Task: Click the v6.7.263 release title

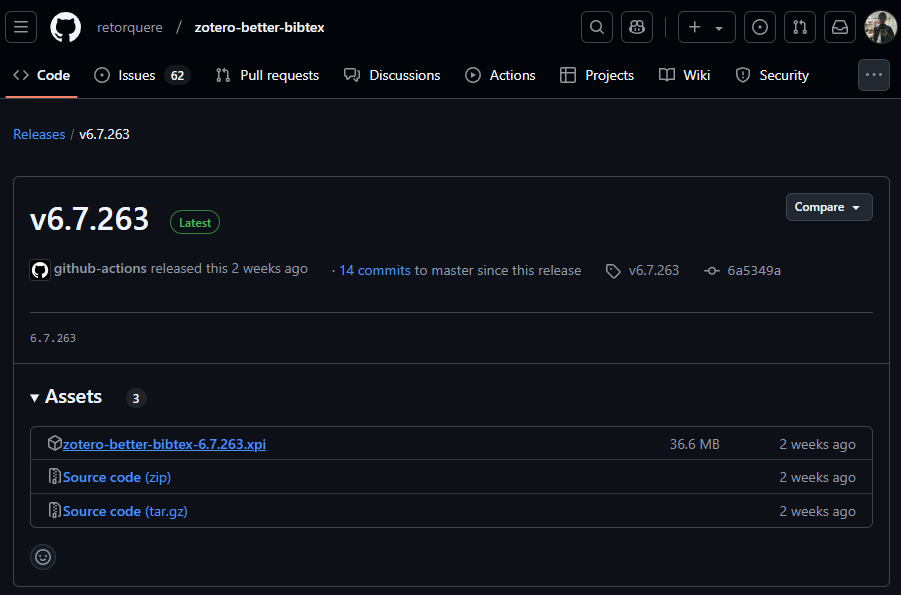Action: 89,219
